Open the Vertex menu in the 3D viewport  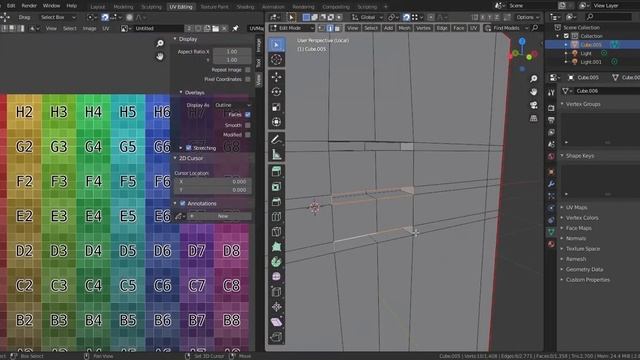pyautogui.click(x=423, y=28)
